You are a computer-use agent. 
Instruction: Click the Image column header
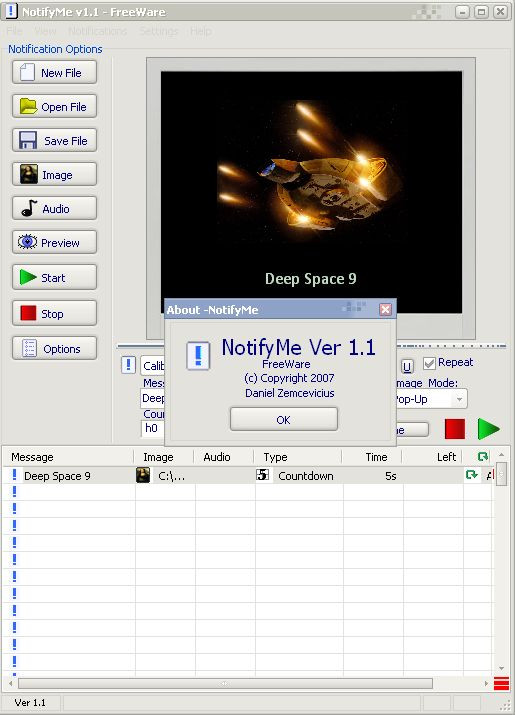tap(164, 457)
